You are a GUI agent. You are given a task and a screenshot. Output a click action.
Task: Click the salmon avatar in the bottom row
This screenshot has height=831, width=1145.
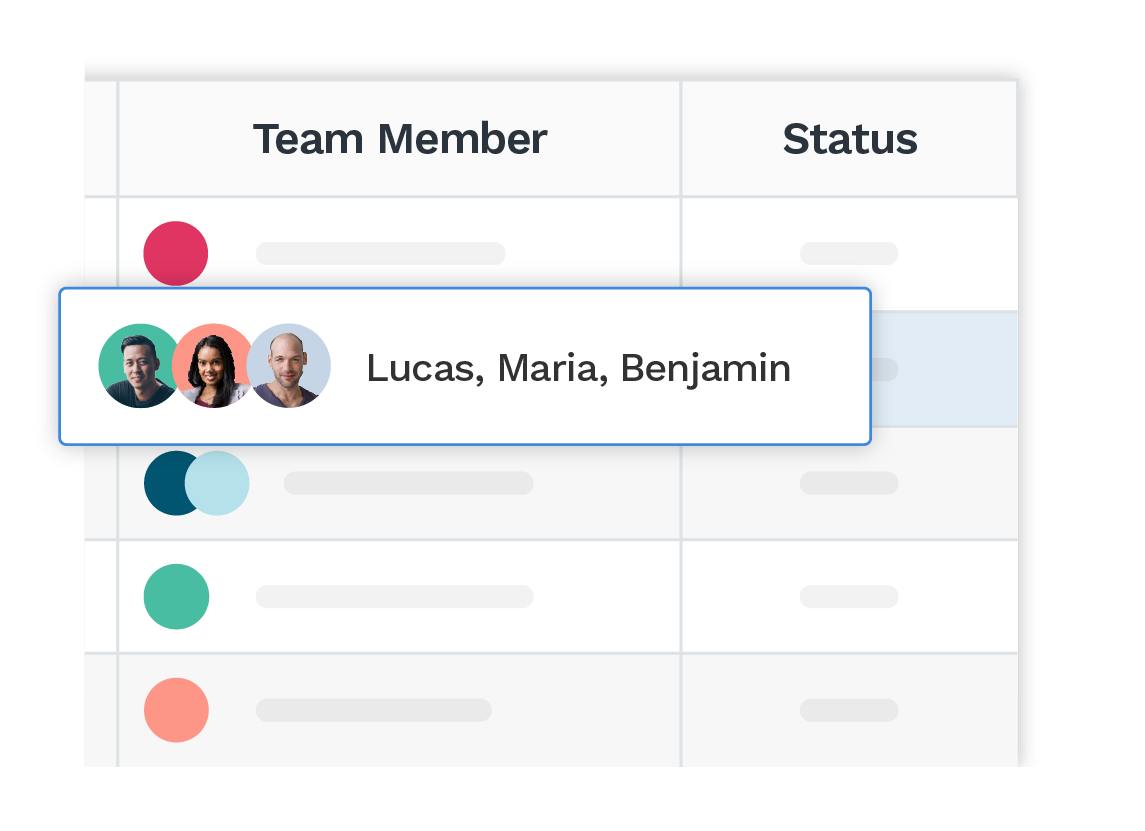coord(176,710)
